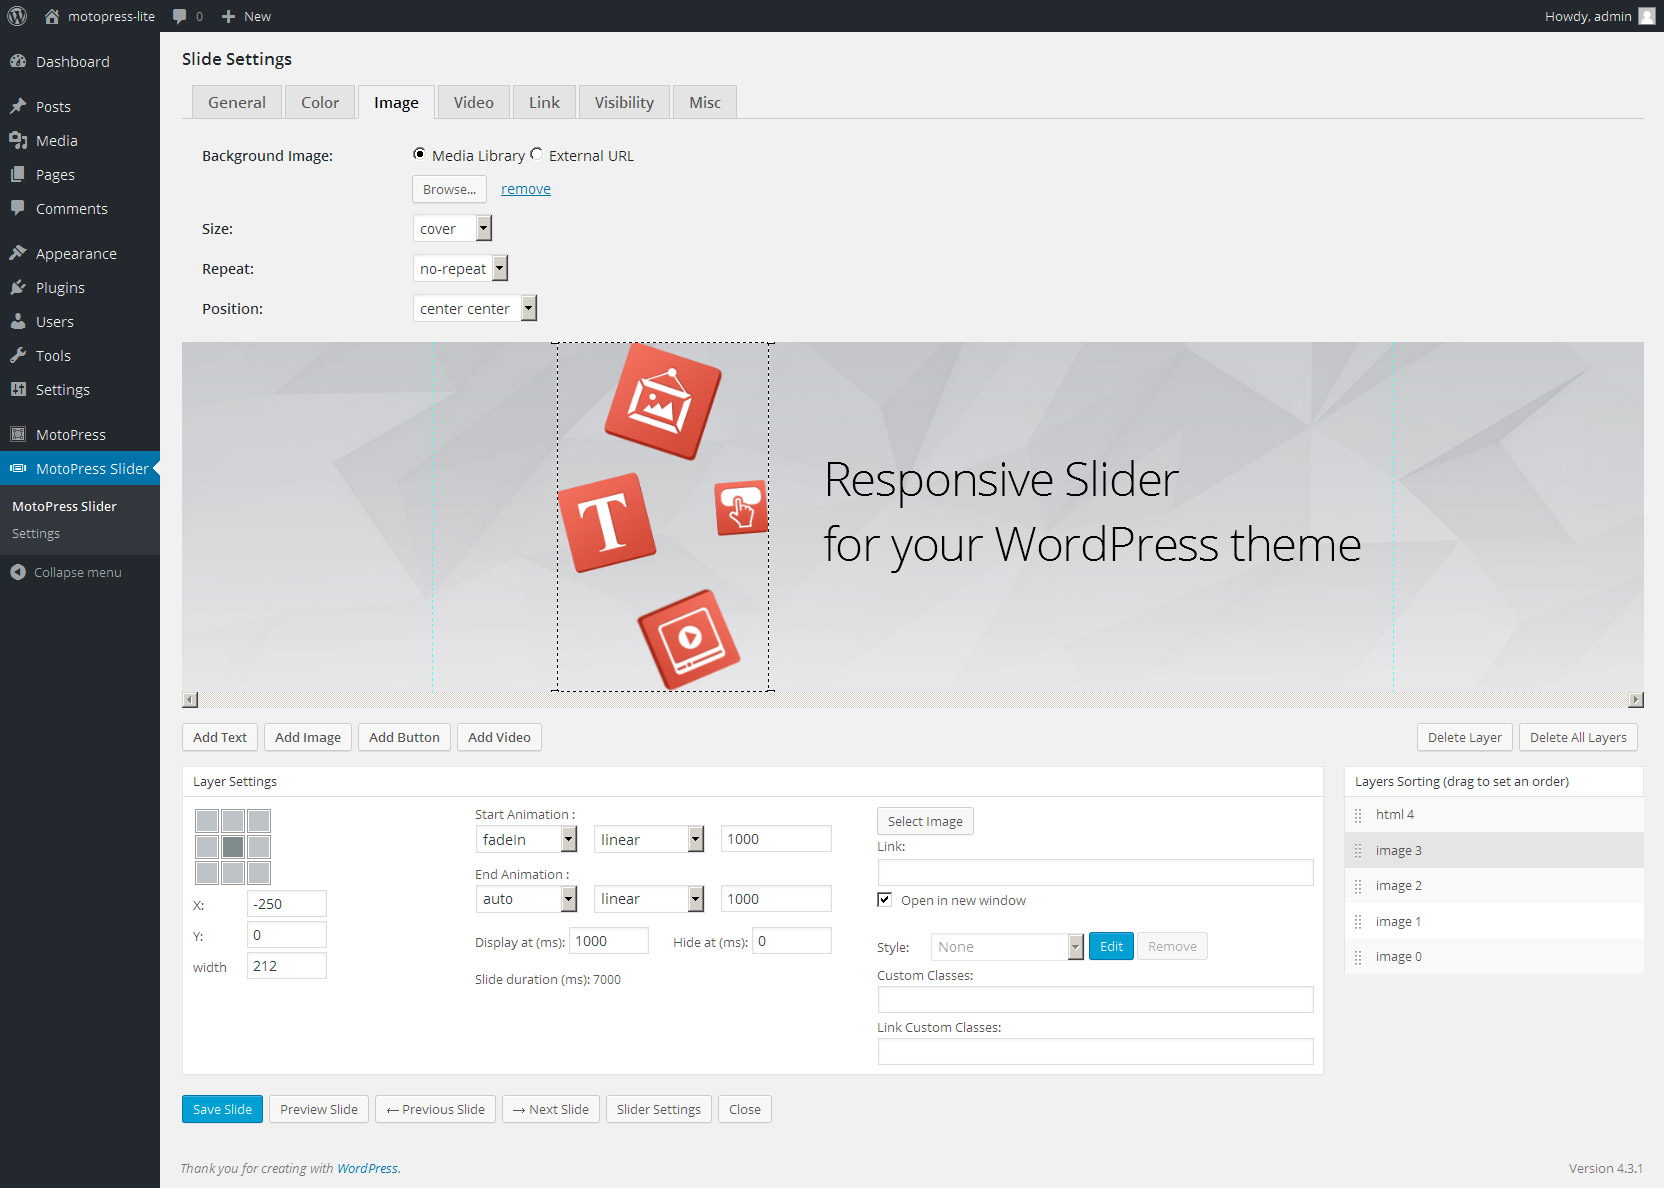Grab the drag handle for html 4 layer

coord(1358,815)
